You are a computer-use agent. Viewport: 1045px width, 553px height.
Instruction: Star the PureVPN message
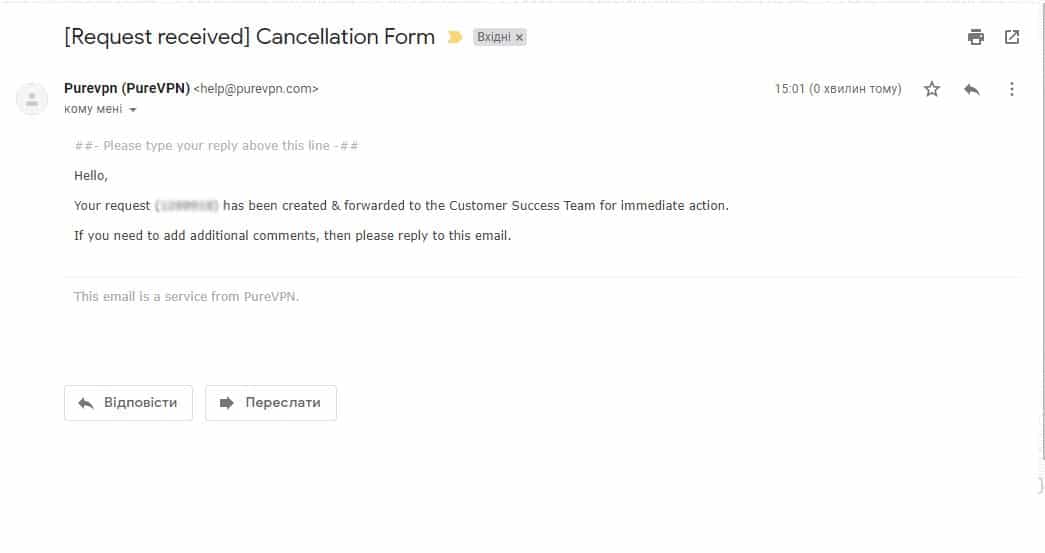point(932,89)
